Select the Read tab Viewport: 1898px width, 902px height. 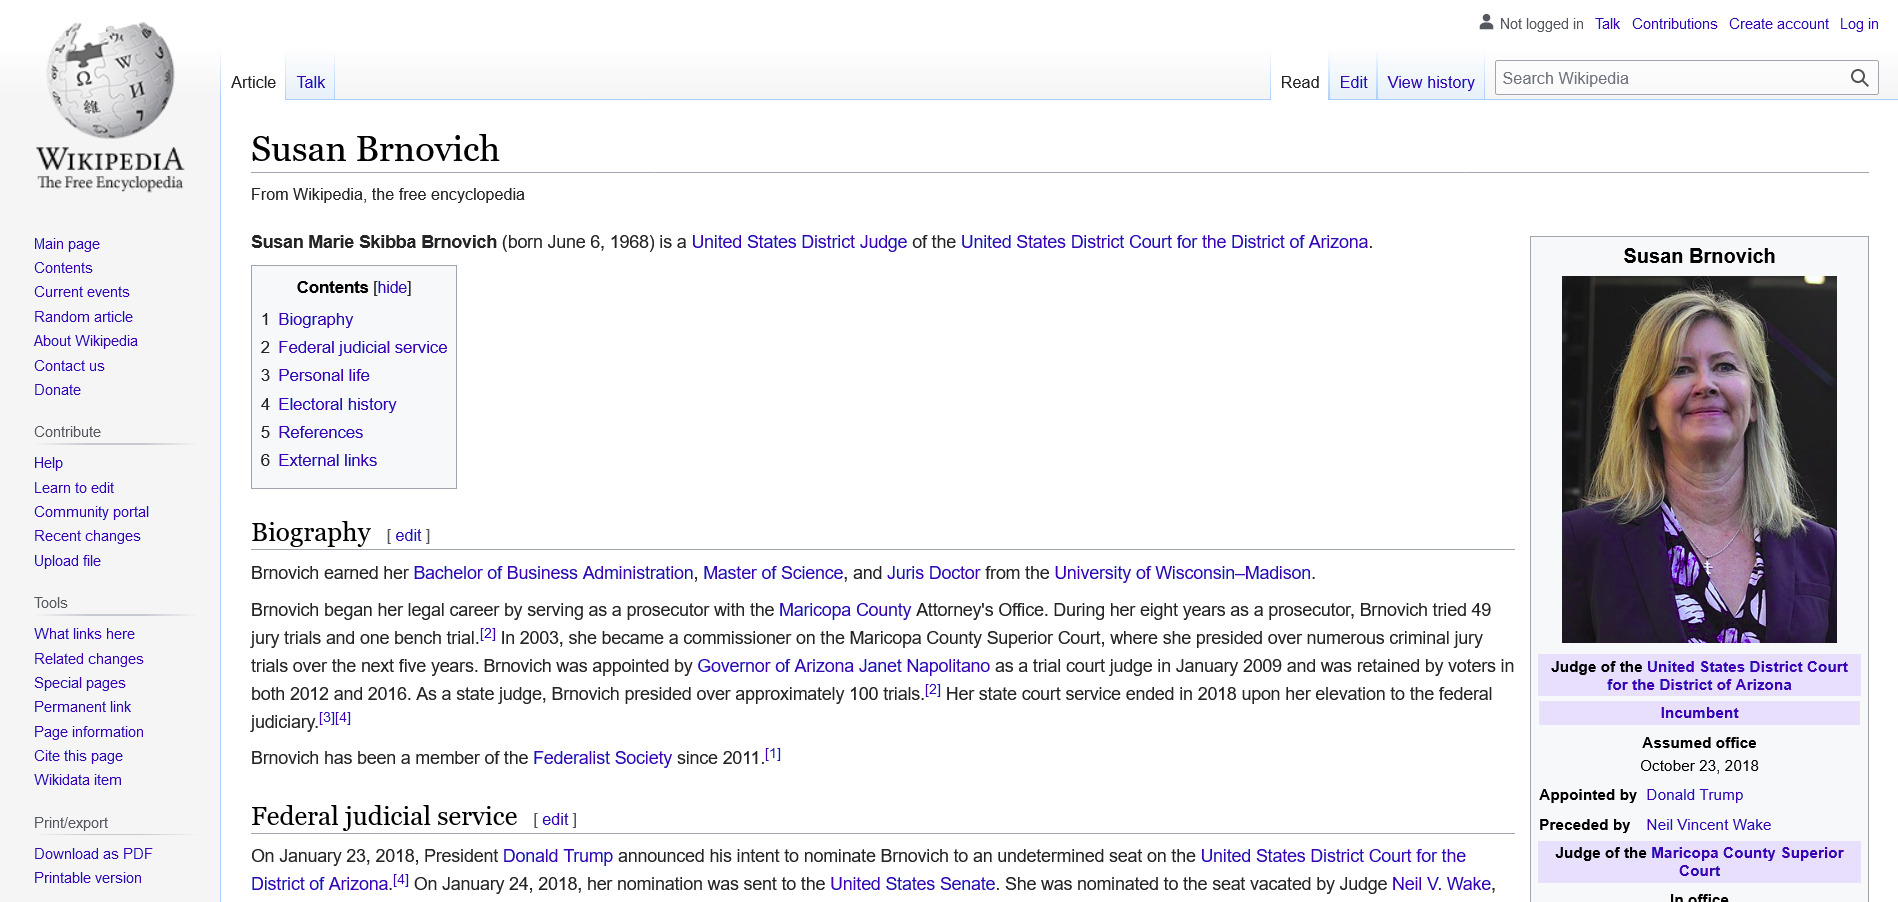point(1300,82)
